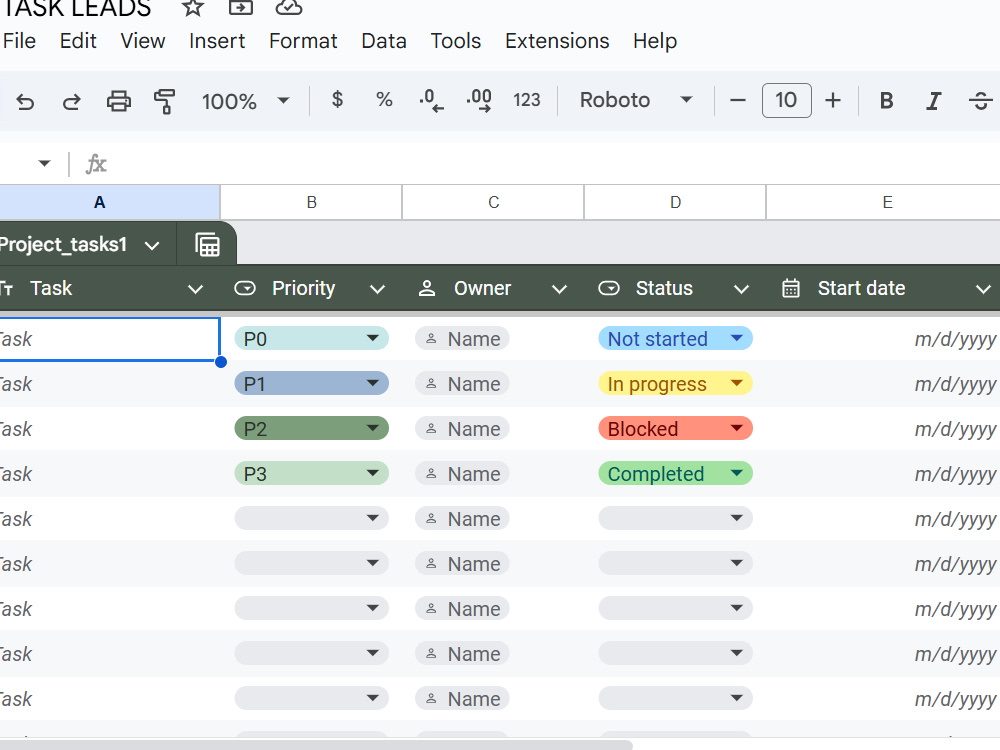1000x750 pixels.
Task: Select column D header
Action: pos(675,202)
